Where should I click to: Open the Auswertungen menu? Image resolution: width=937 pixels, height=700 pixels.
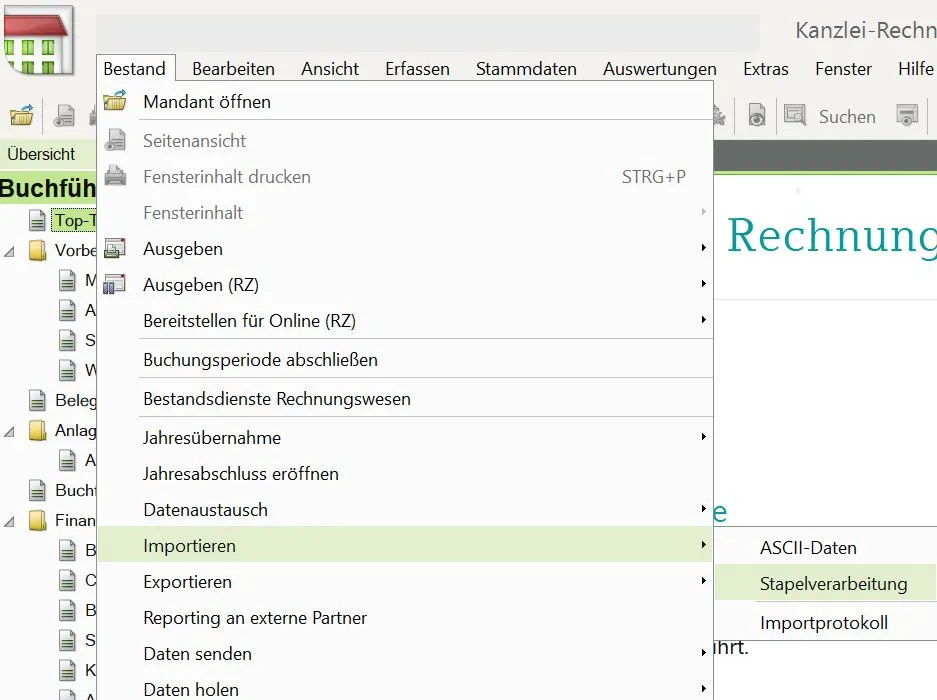659,68
